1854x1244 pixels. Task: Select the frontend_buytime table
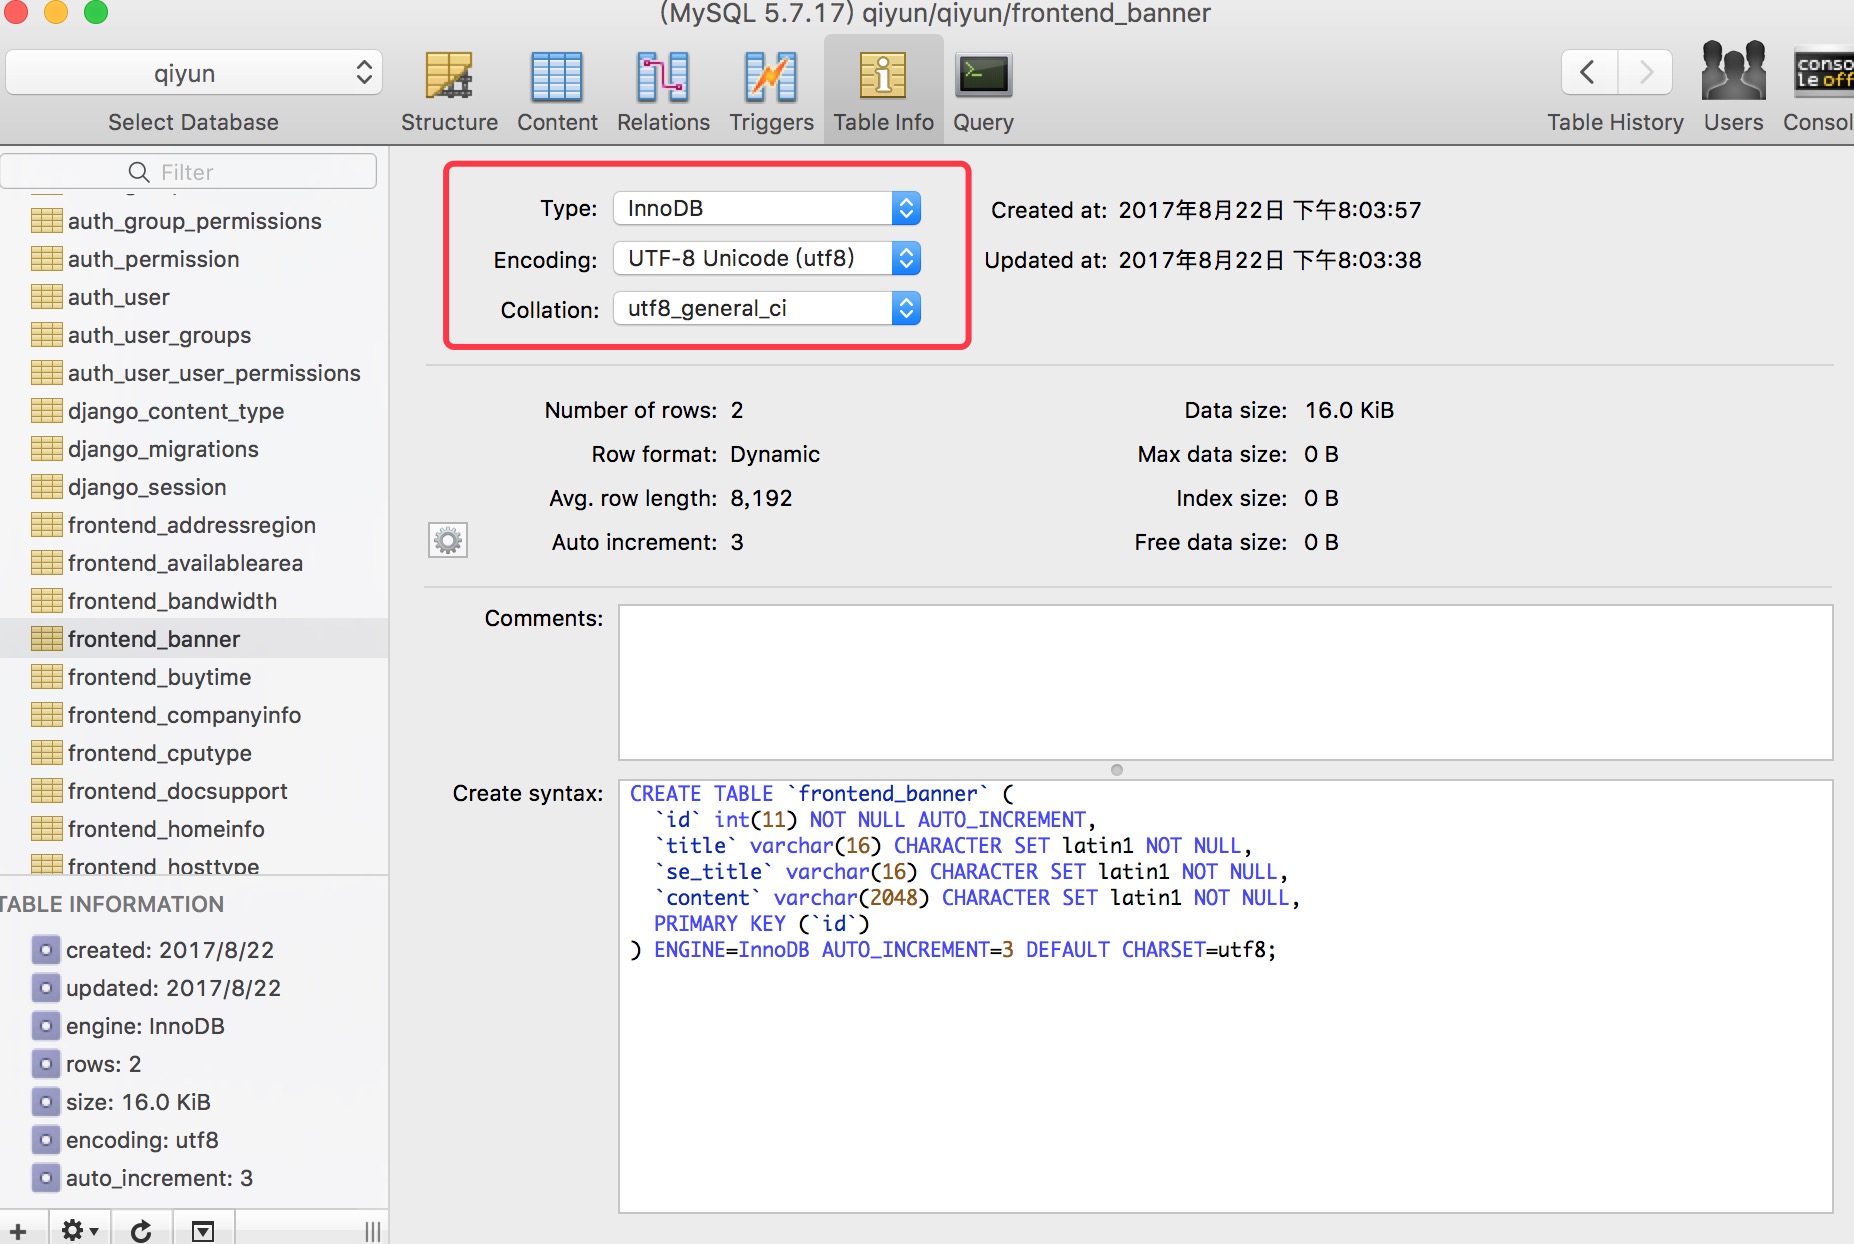[159, 677]
